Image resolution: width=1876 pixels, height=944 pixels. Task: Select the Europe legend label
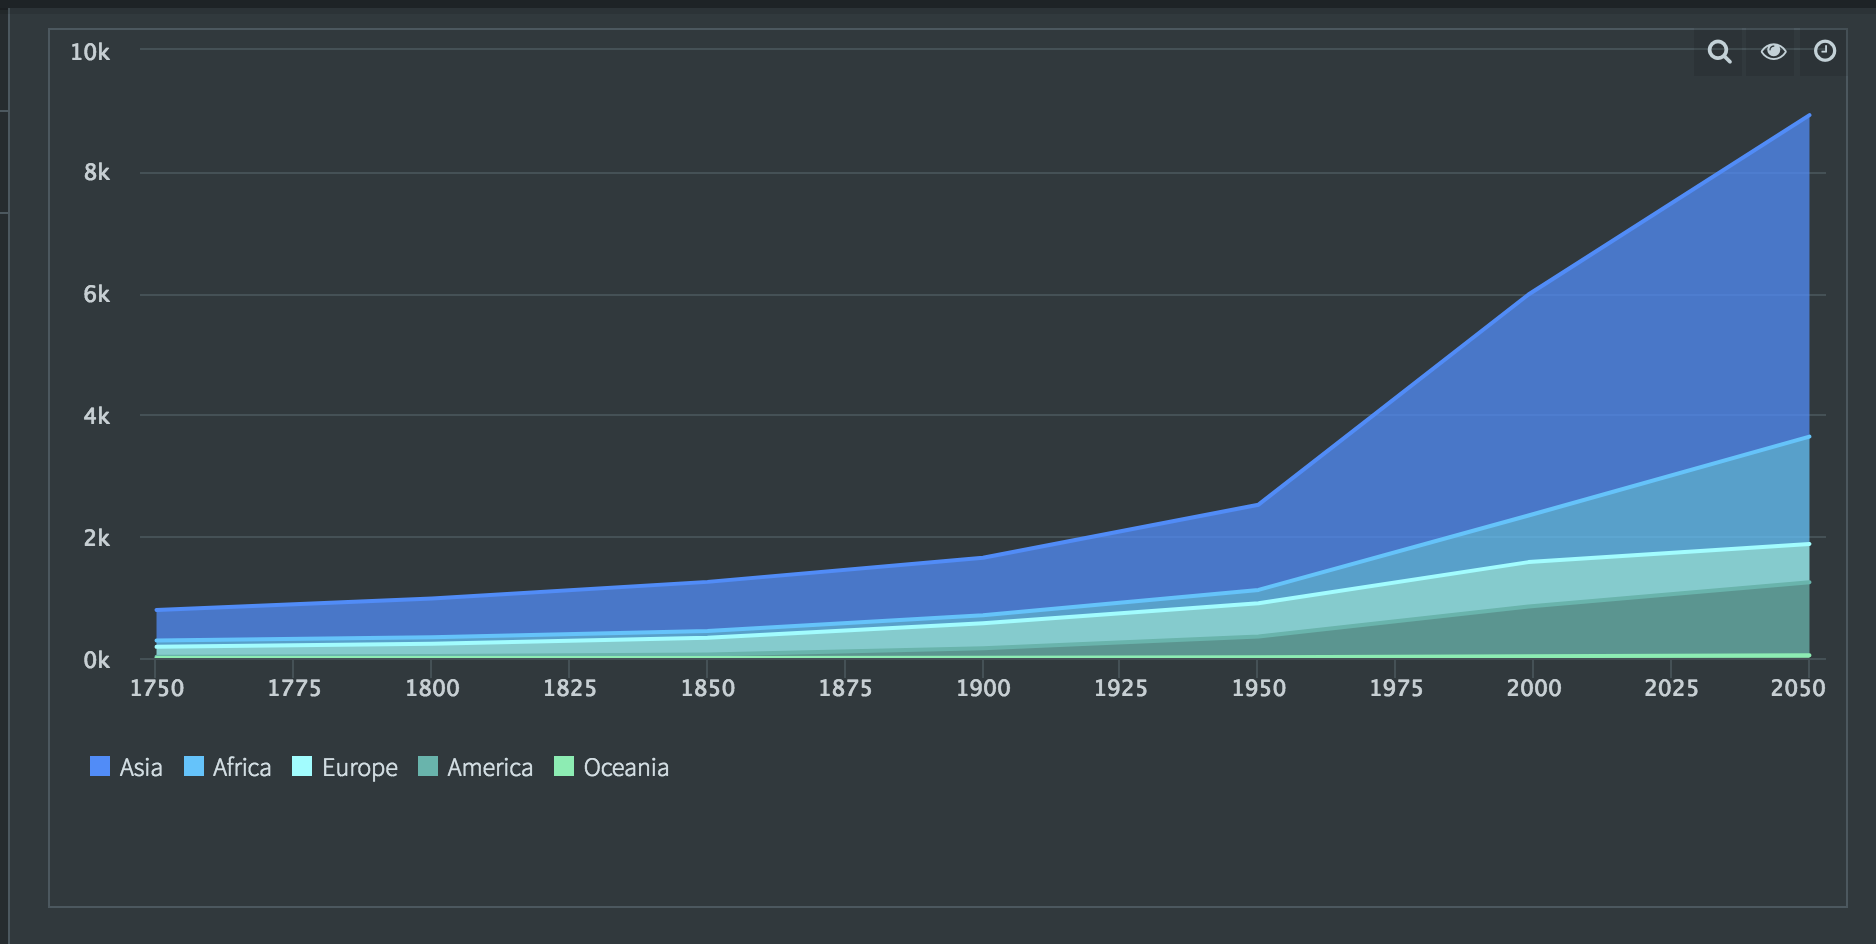[x=359, y=767]
